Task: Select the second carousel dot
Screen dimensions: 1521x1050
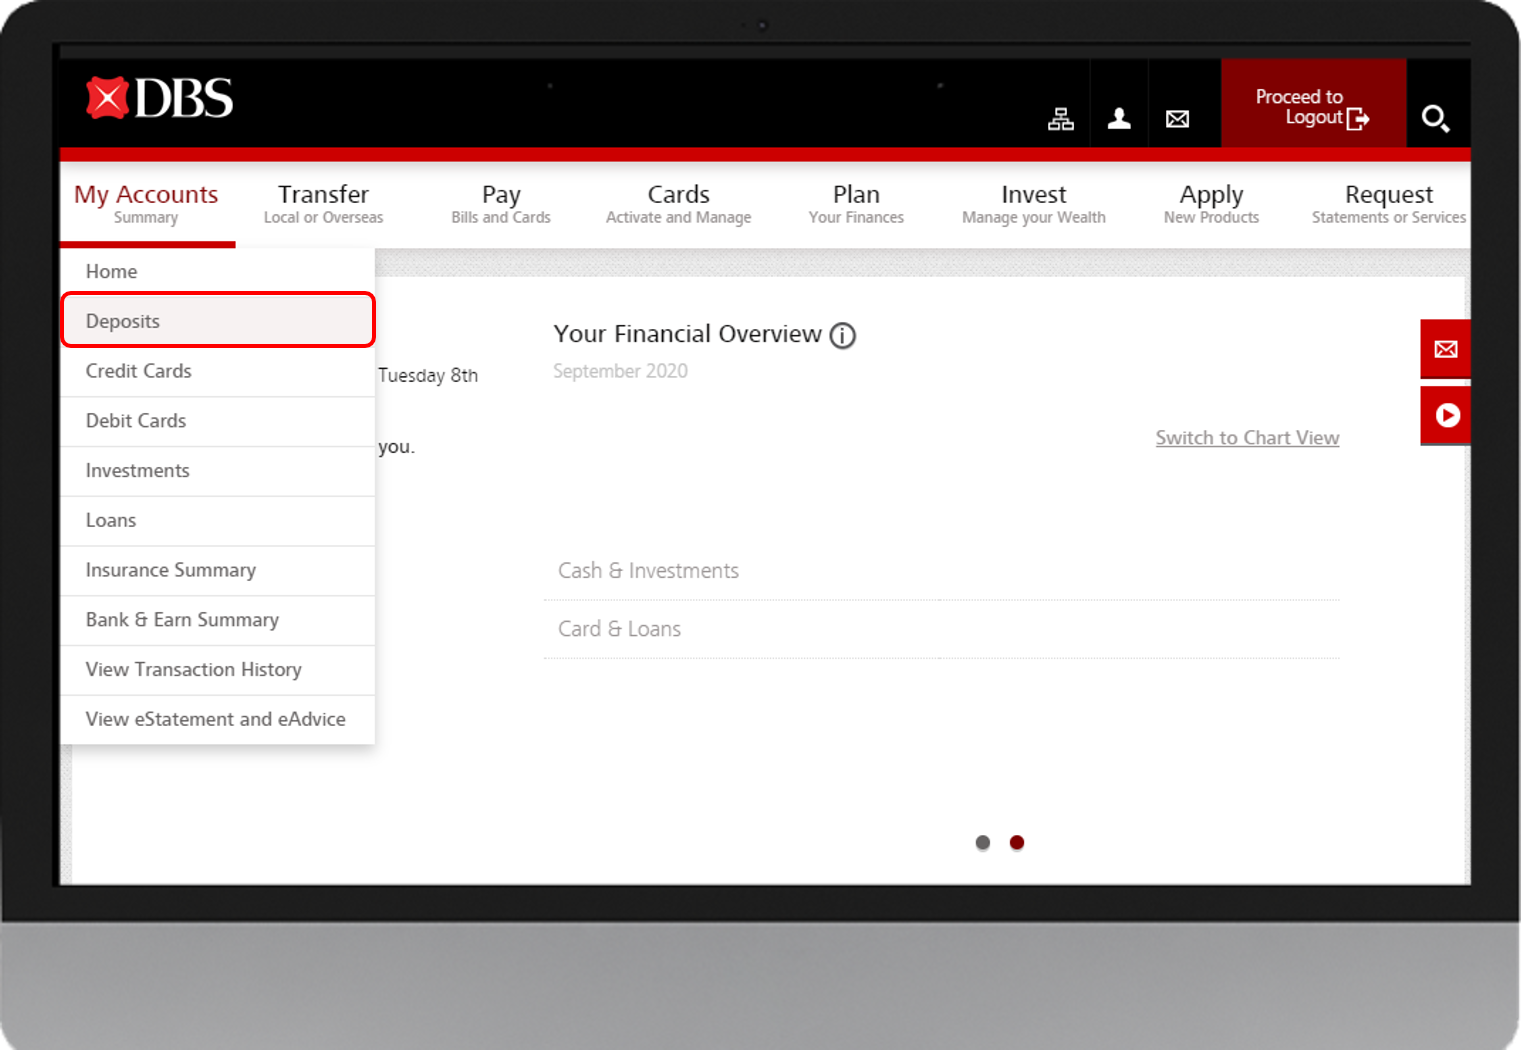Action: pyautogui.click(x=1017, y=843)
